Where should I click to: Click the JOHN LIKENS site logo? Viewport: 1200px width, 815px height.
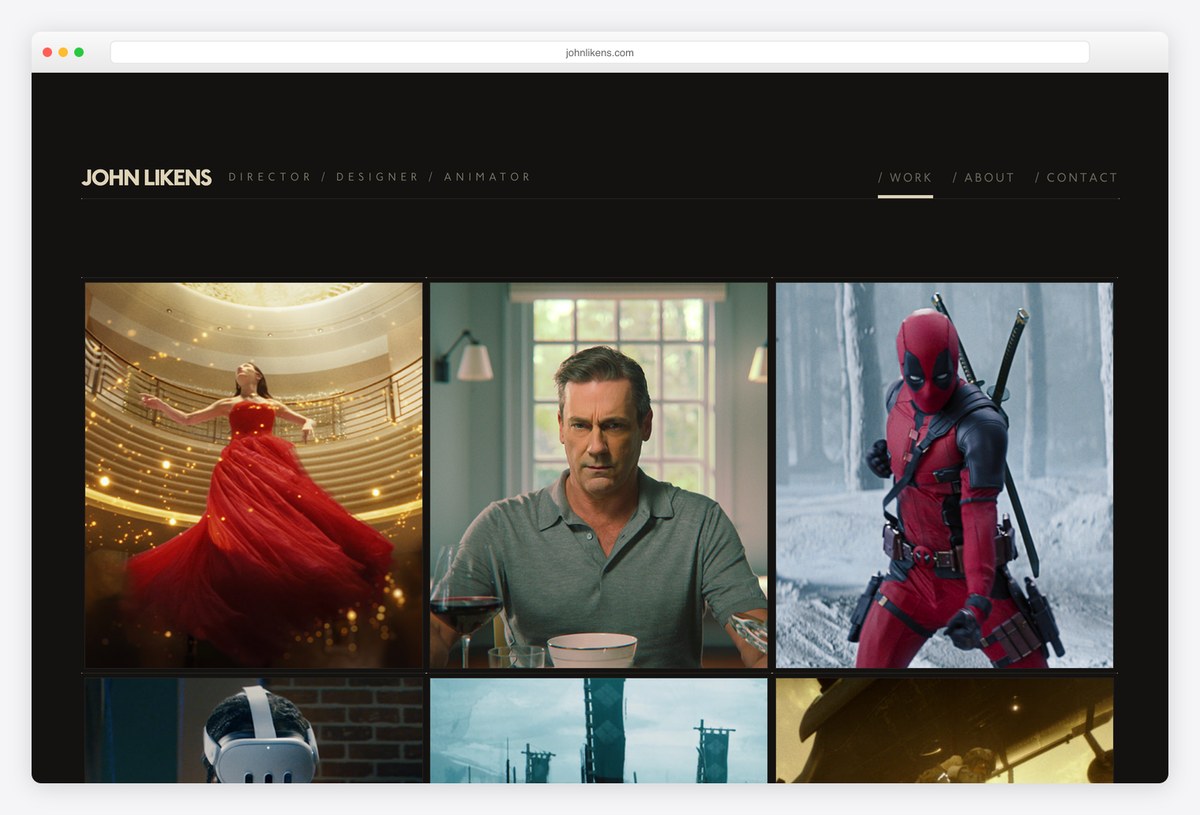click(x=147, y=178)
